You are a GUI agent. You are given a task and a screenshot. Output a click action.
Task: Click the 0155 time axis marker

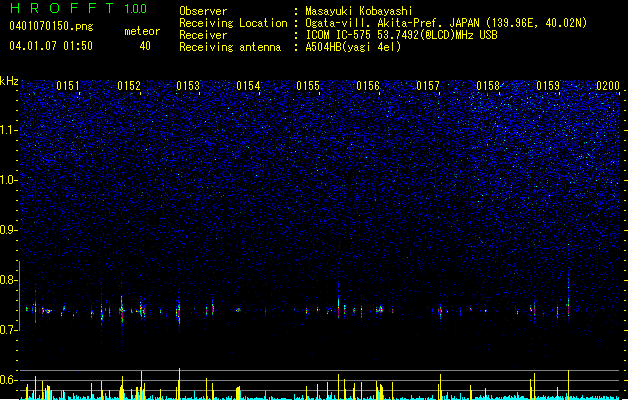coord(308,86)
